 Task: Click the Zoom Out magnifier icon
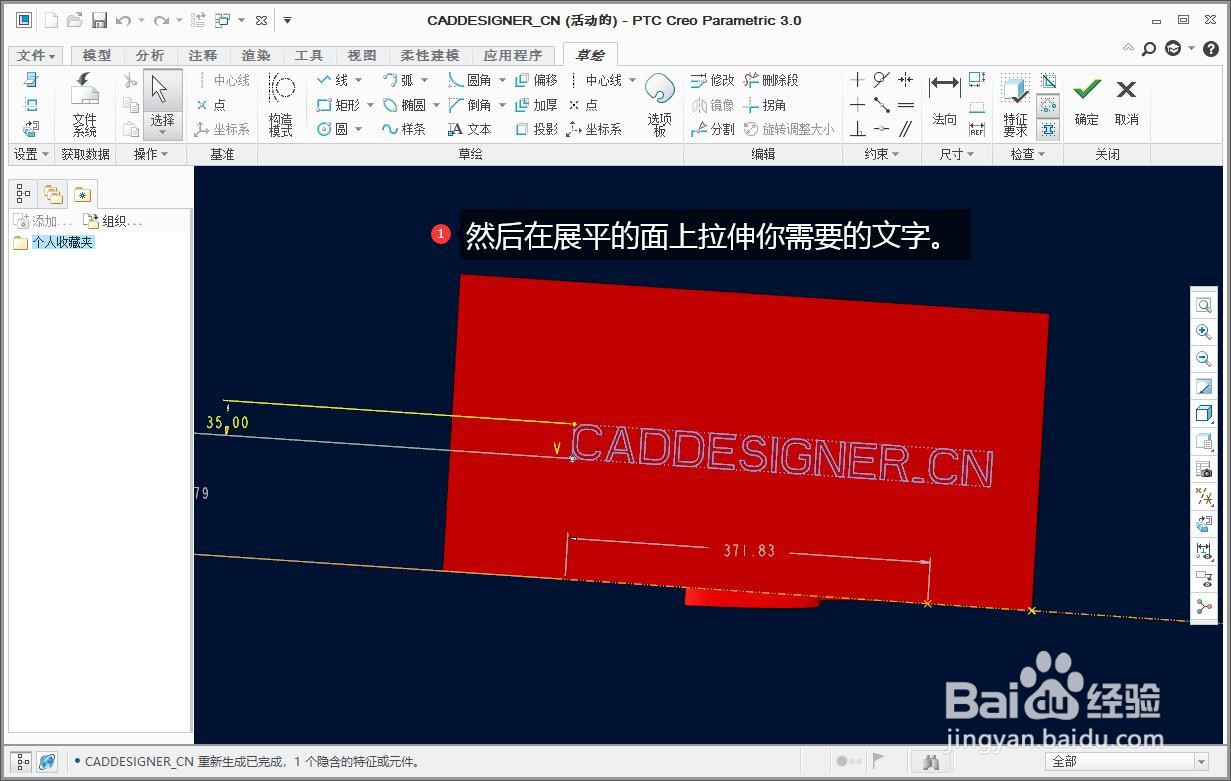(1204, 359)
